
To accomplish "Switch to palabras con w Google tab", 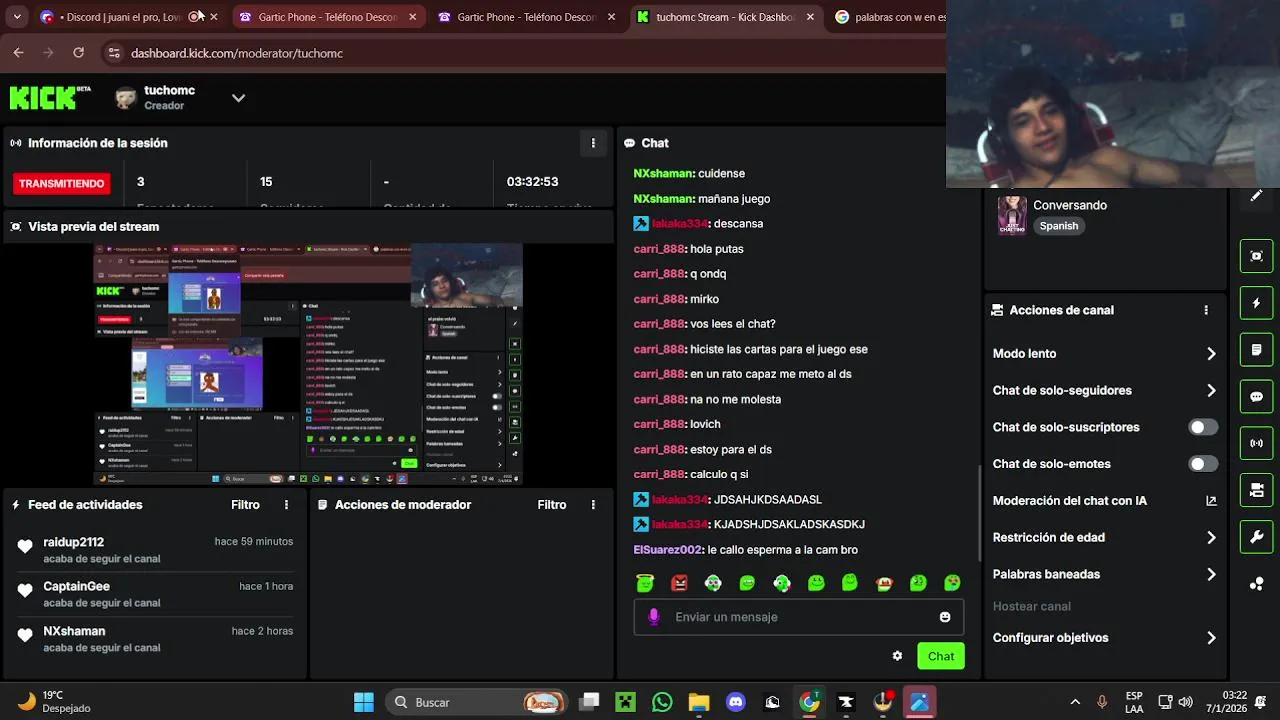I will 889,17.
